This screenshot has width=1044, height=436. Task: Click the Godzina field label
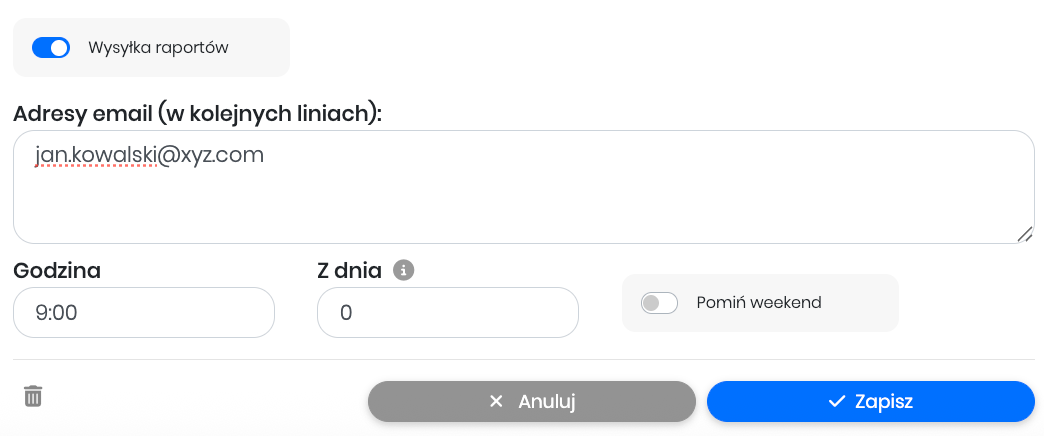coord(57,270)
